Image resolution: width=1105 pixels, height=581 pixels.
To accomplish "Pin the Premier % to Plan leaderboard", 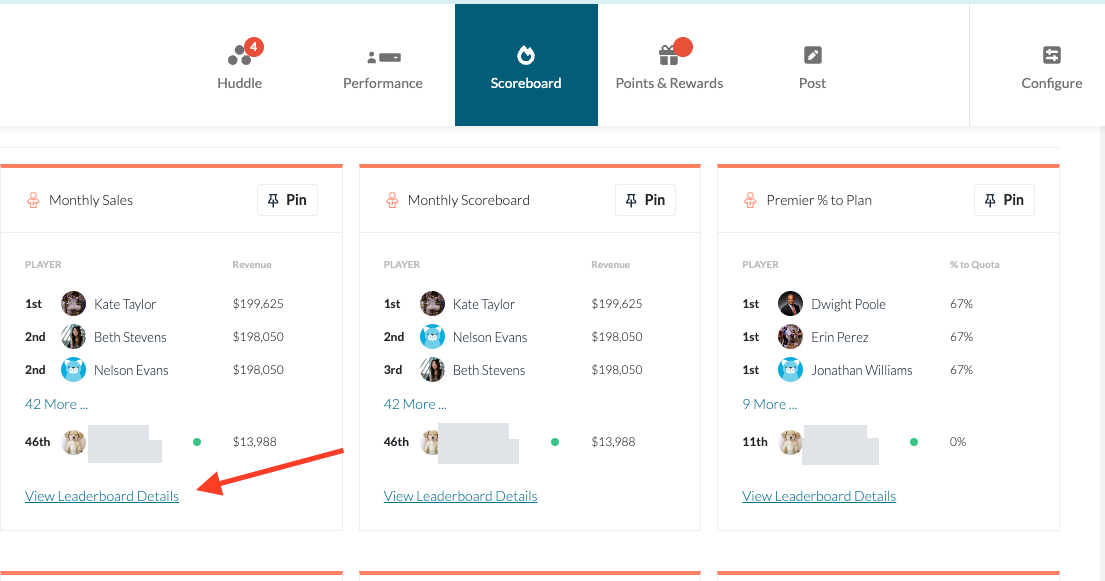I will pos(1004,200).
